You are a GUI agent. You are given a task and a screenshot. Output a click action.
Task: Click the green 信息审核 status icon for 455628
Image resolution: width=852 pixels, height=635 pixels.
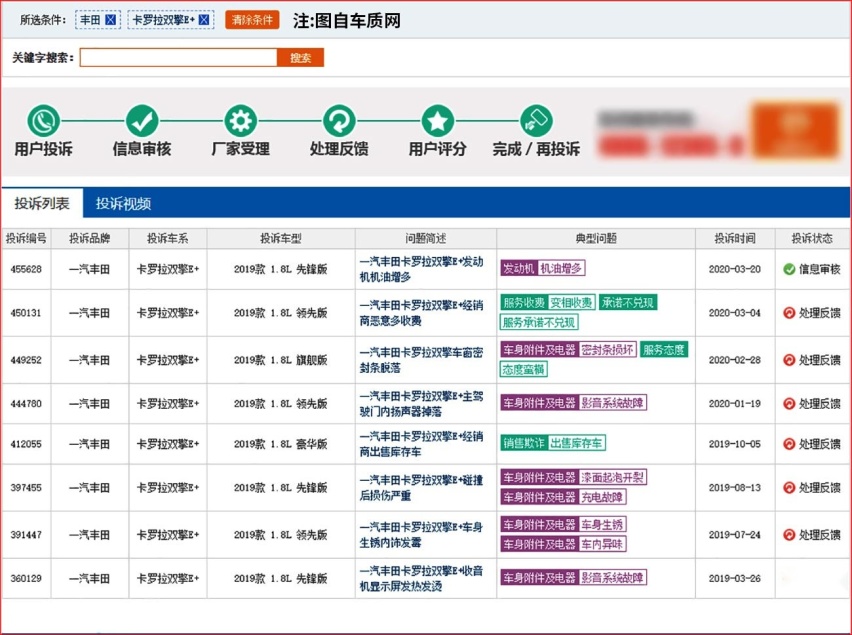[789, 269]
